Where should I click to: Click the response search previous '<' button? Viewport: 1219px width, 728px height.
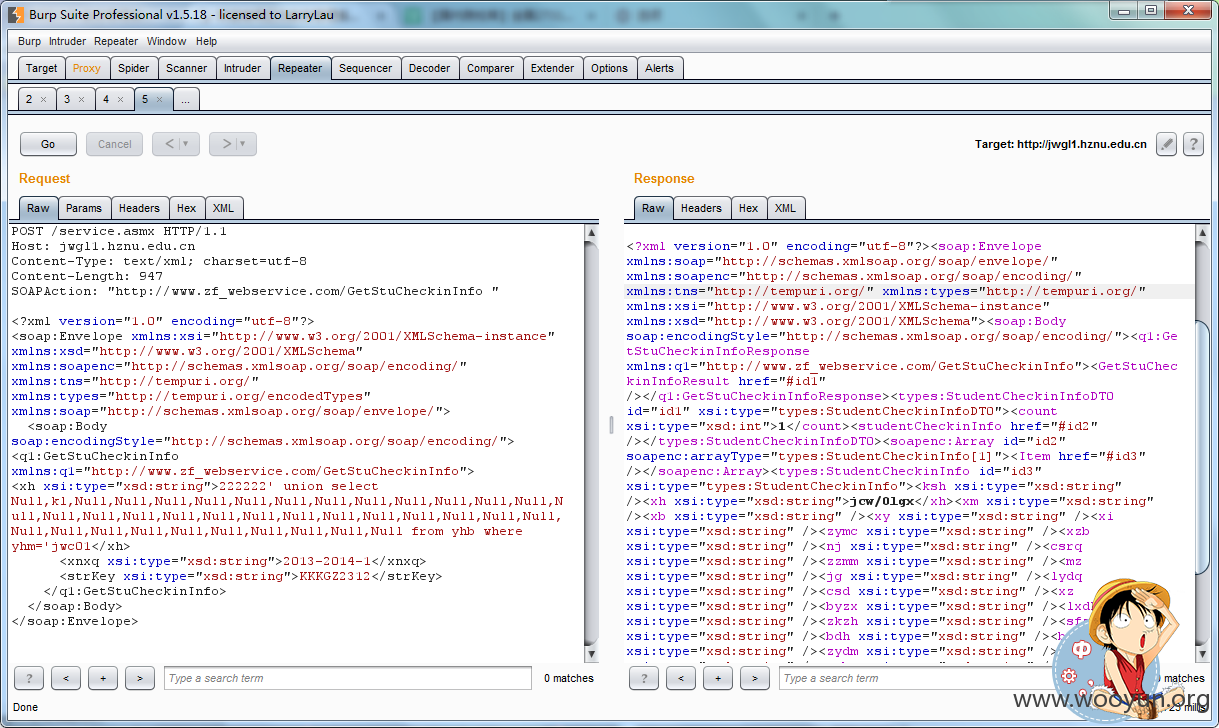coord(681,678)
